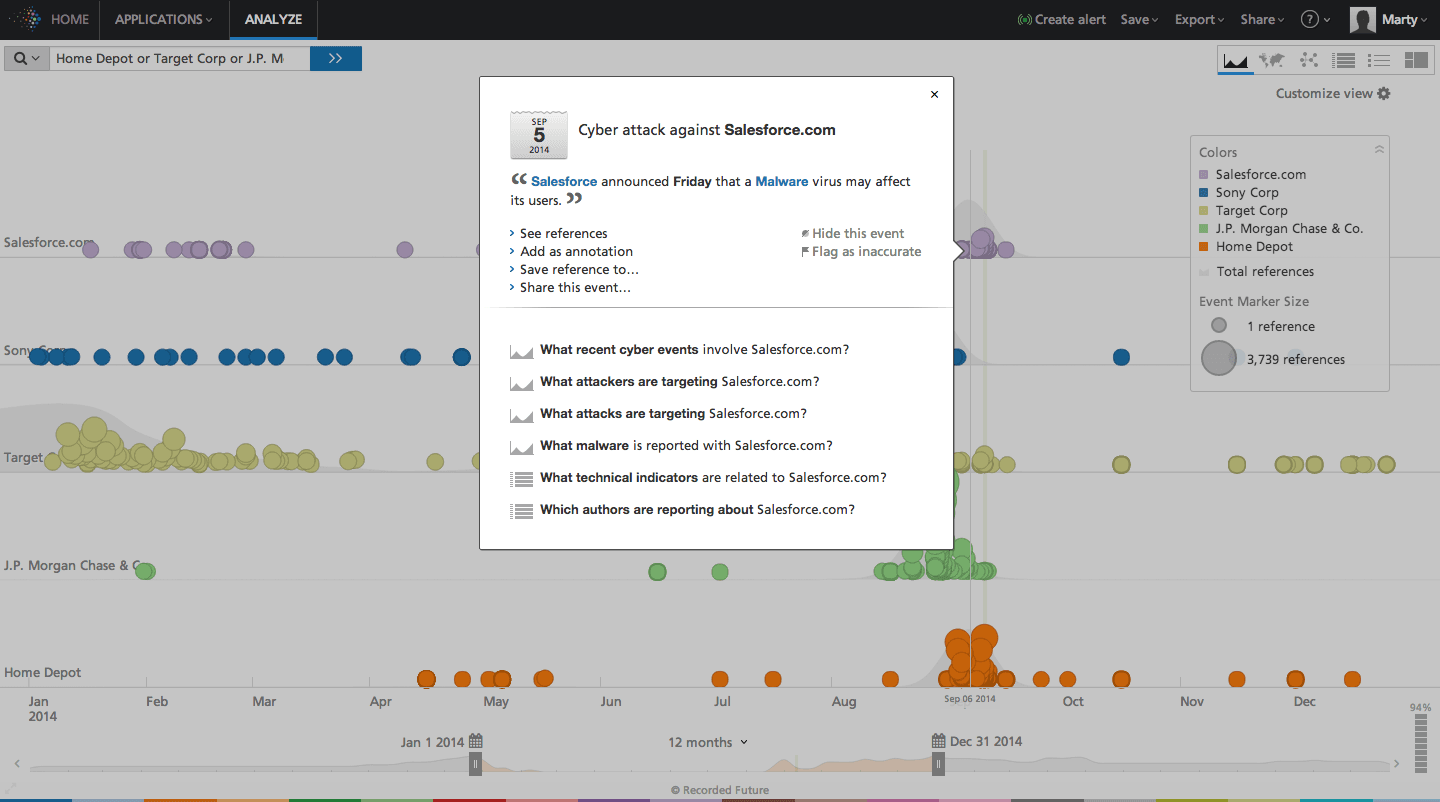
Task: Click What technical indicators question
Action: [713, 477]
